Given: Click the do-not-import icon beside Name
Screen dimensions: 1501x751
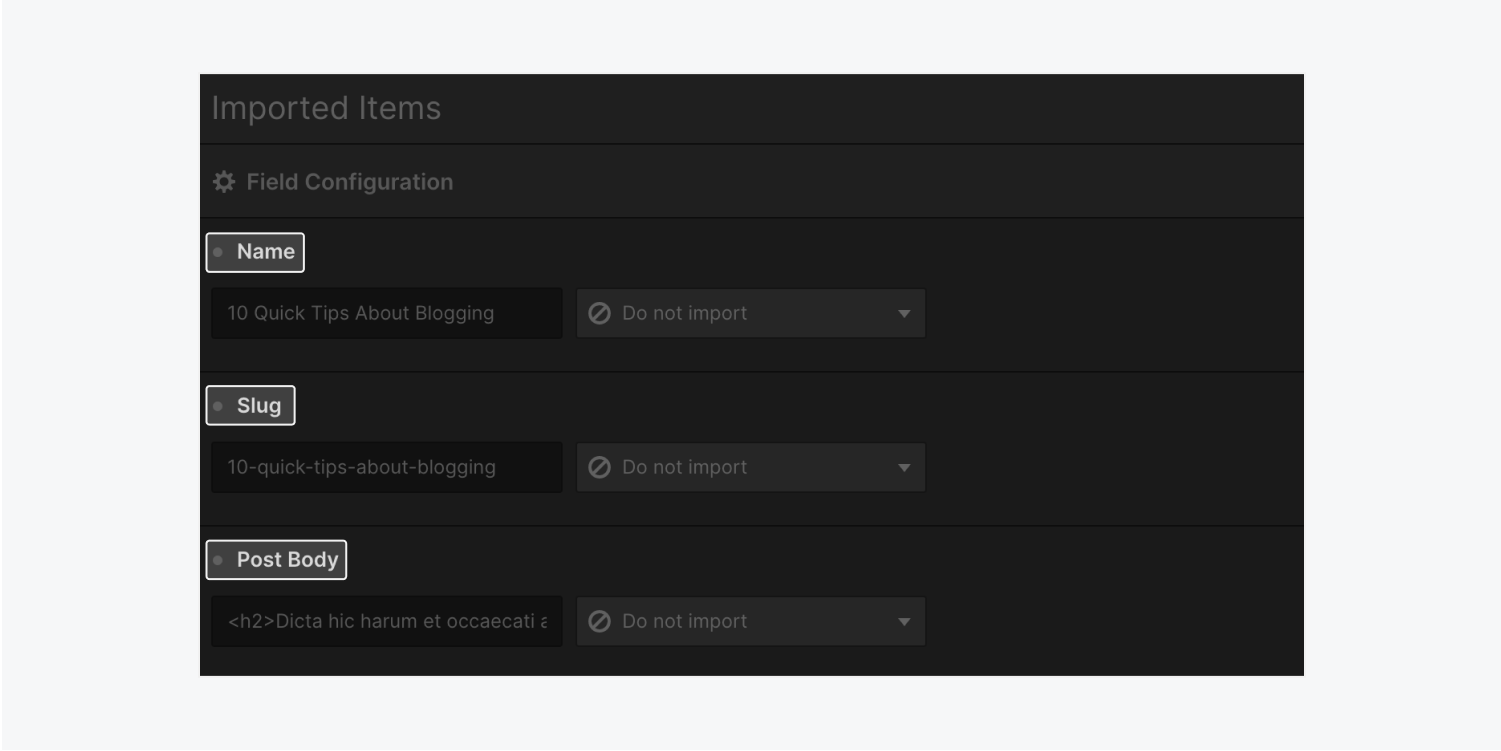Looking at the screenshot, I should 598,313.
